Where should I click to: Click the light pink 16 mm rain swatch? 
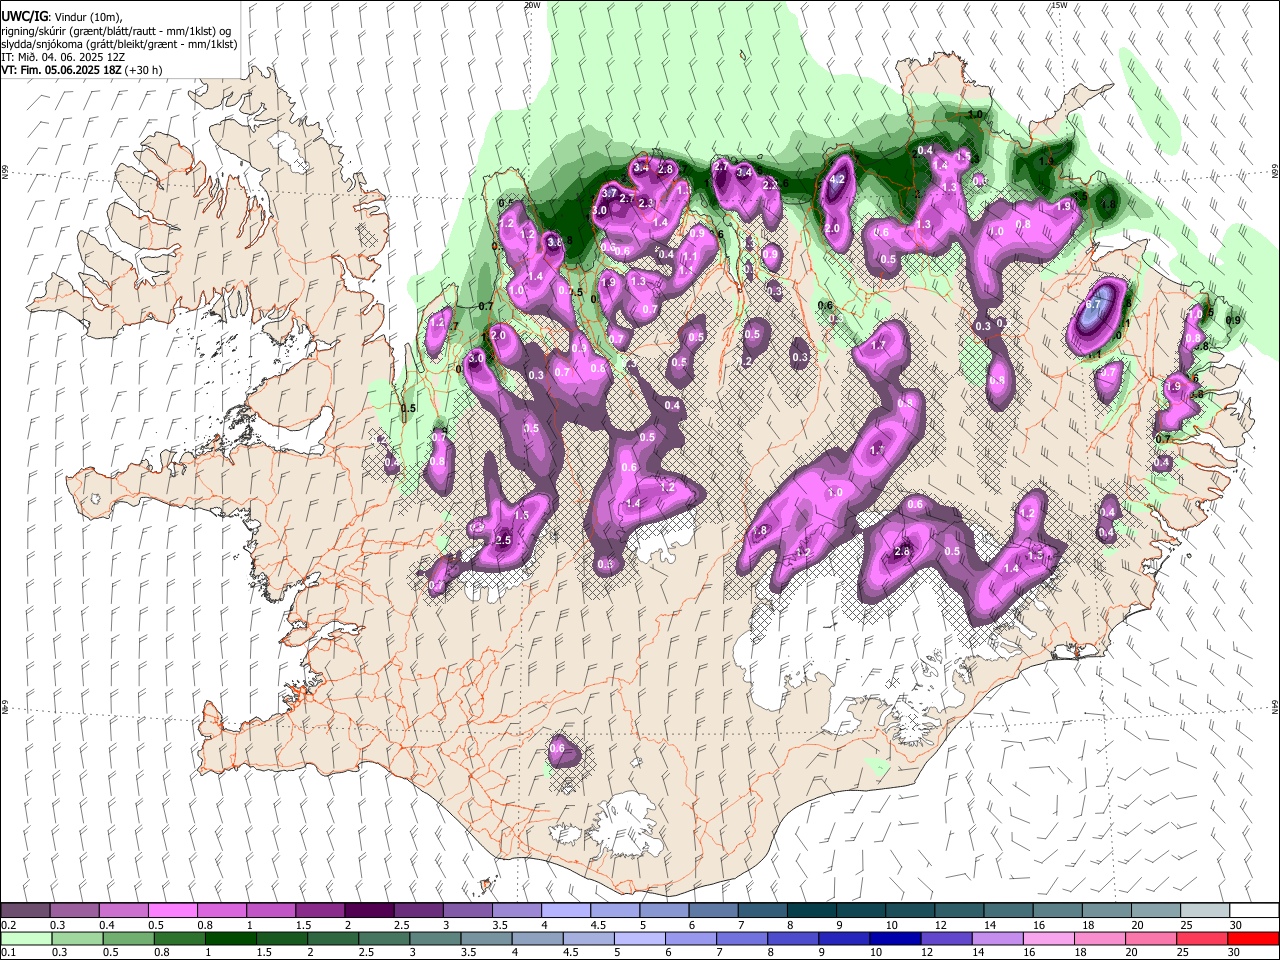coord(1049,938)
